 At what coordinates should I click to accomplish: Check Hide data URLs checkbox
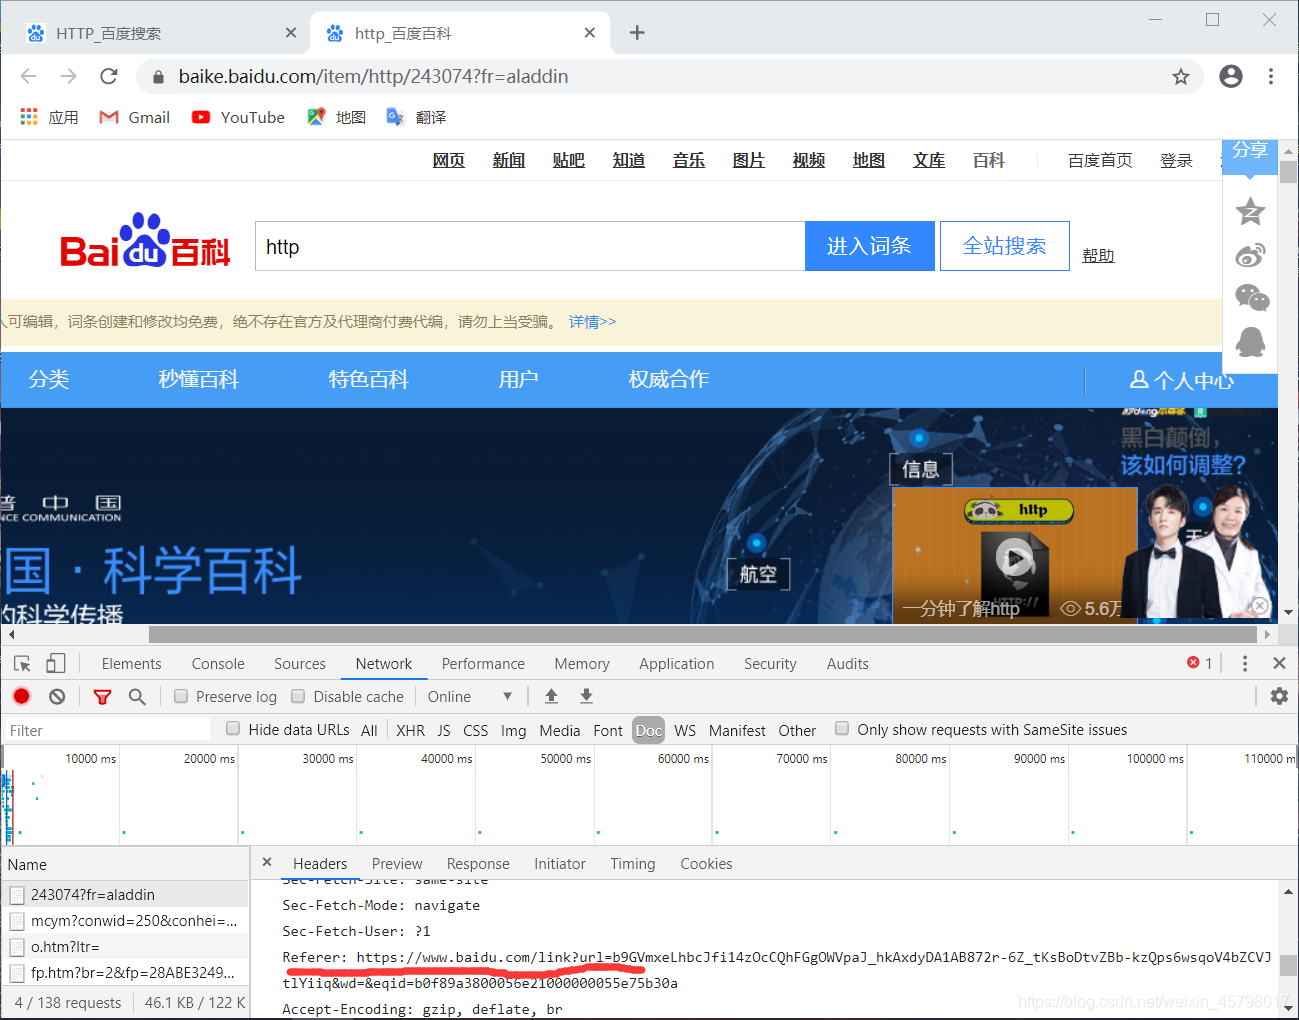pyautogui.click(x=233, y=728)
